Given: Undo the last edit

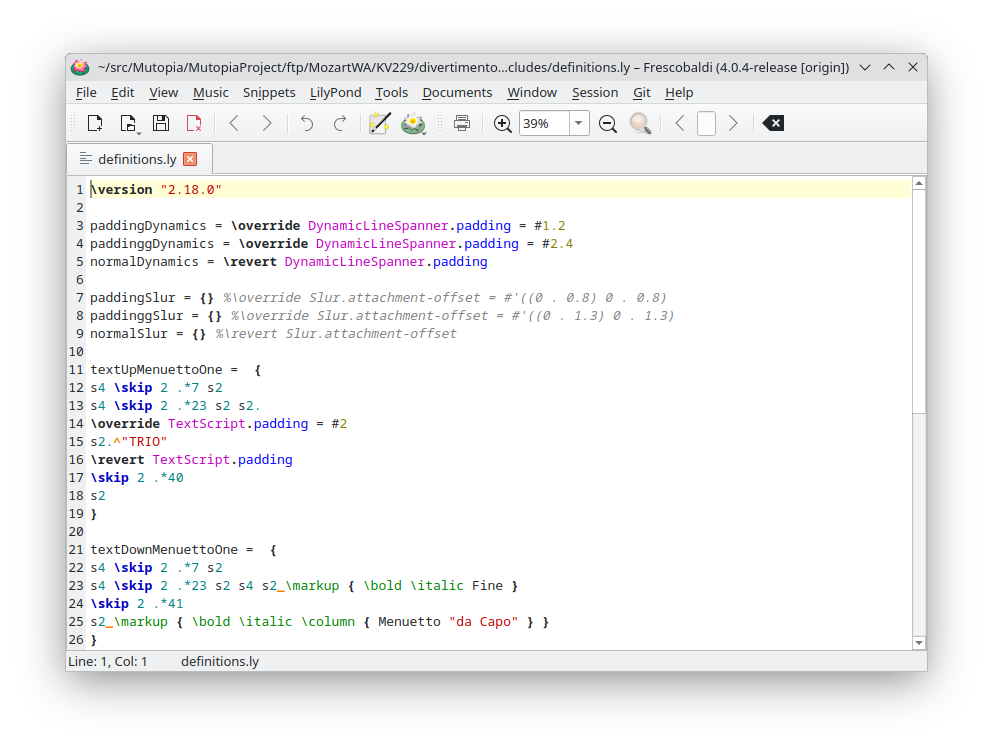Looking at the screenshot, I should click(x=307, y=123).
